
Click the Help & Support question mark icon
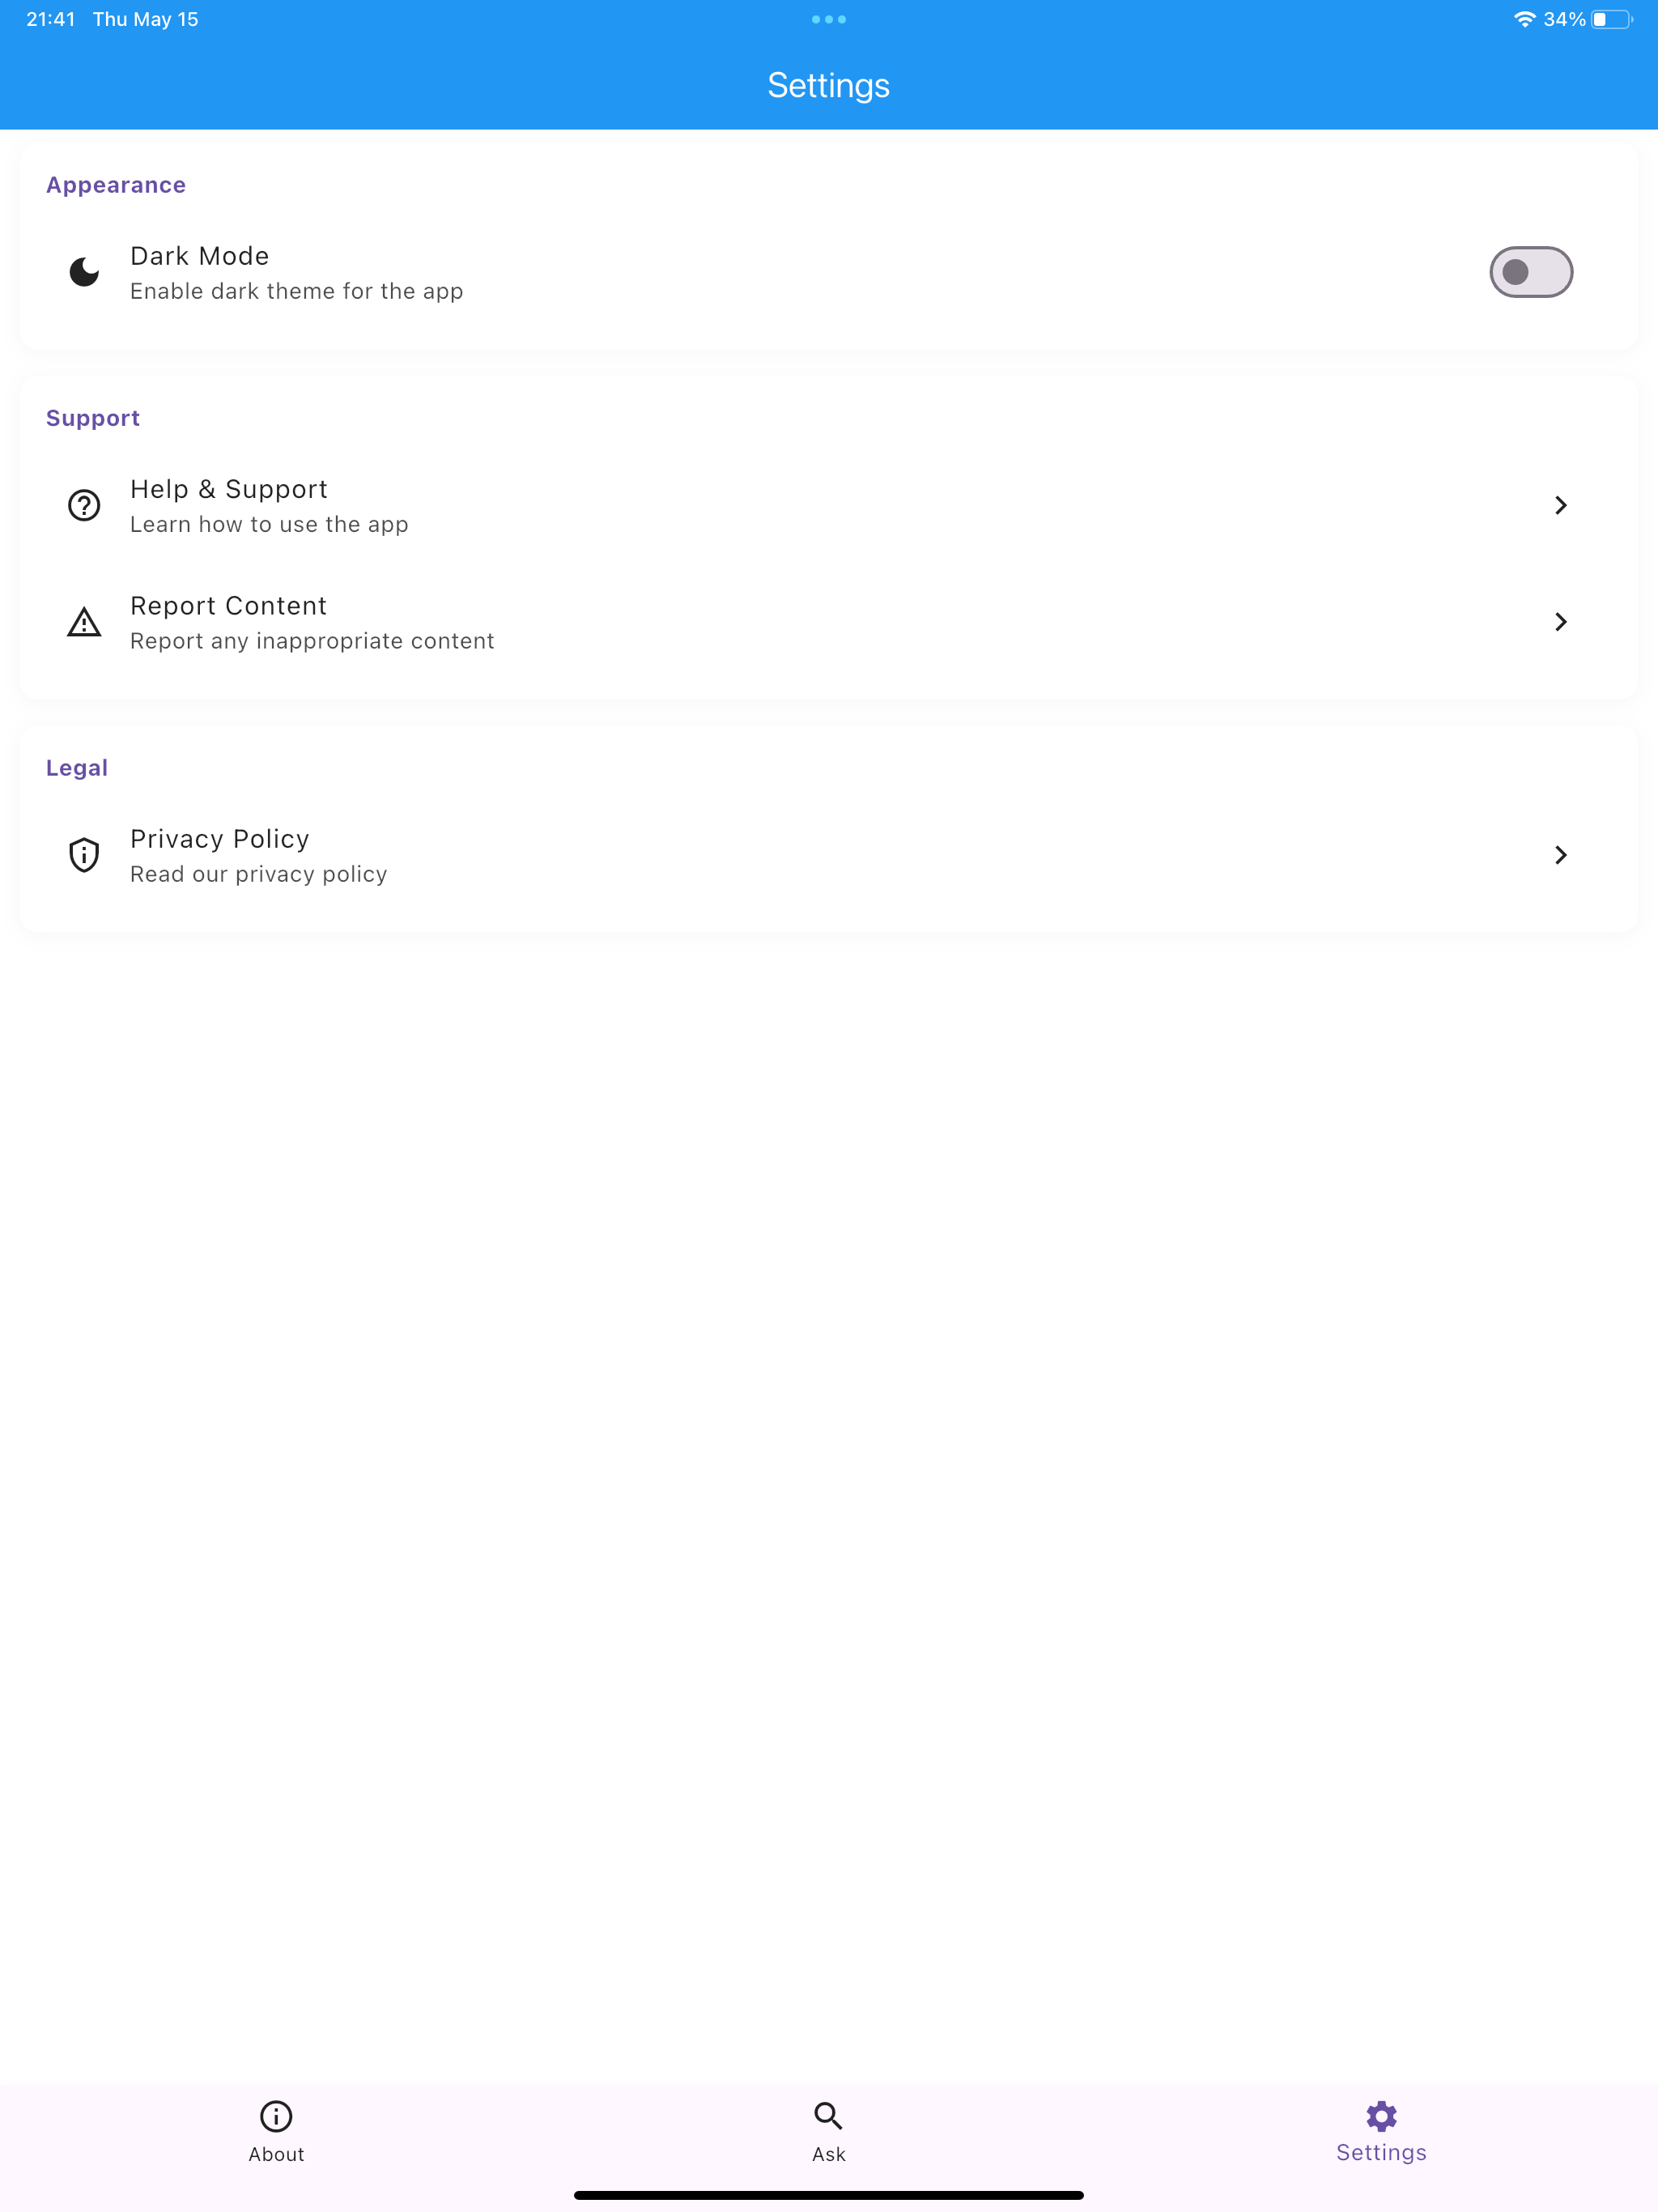(84, 505)
